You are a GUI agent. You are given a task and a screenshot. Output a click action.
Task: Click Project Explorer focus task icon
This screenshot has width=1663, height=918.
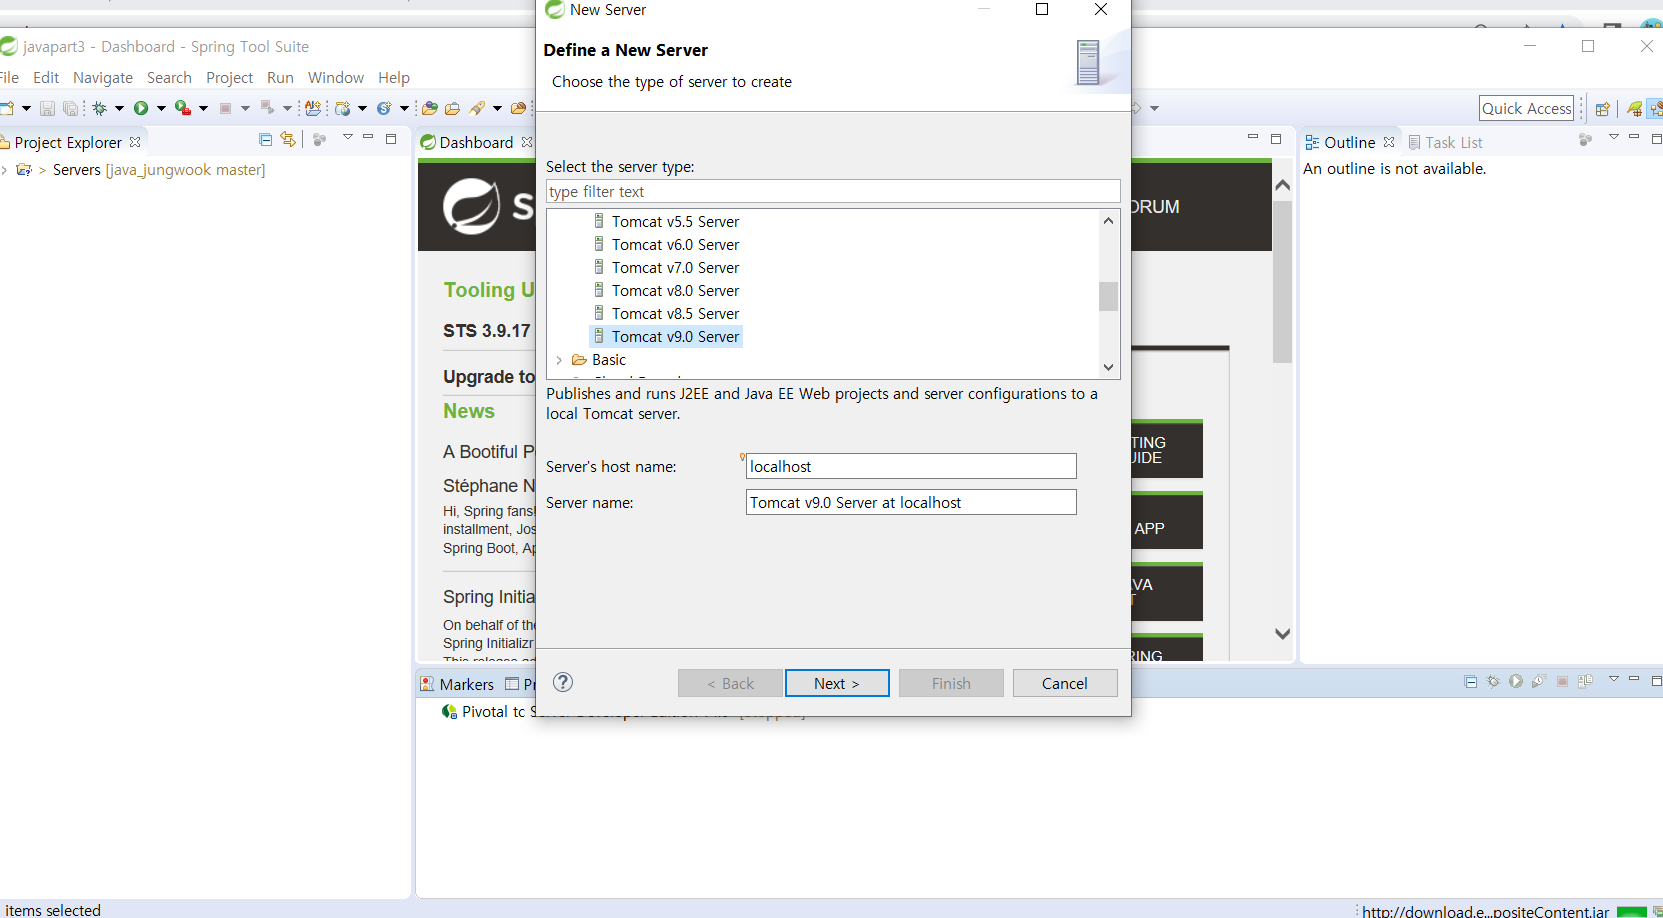(320, 140)
